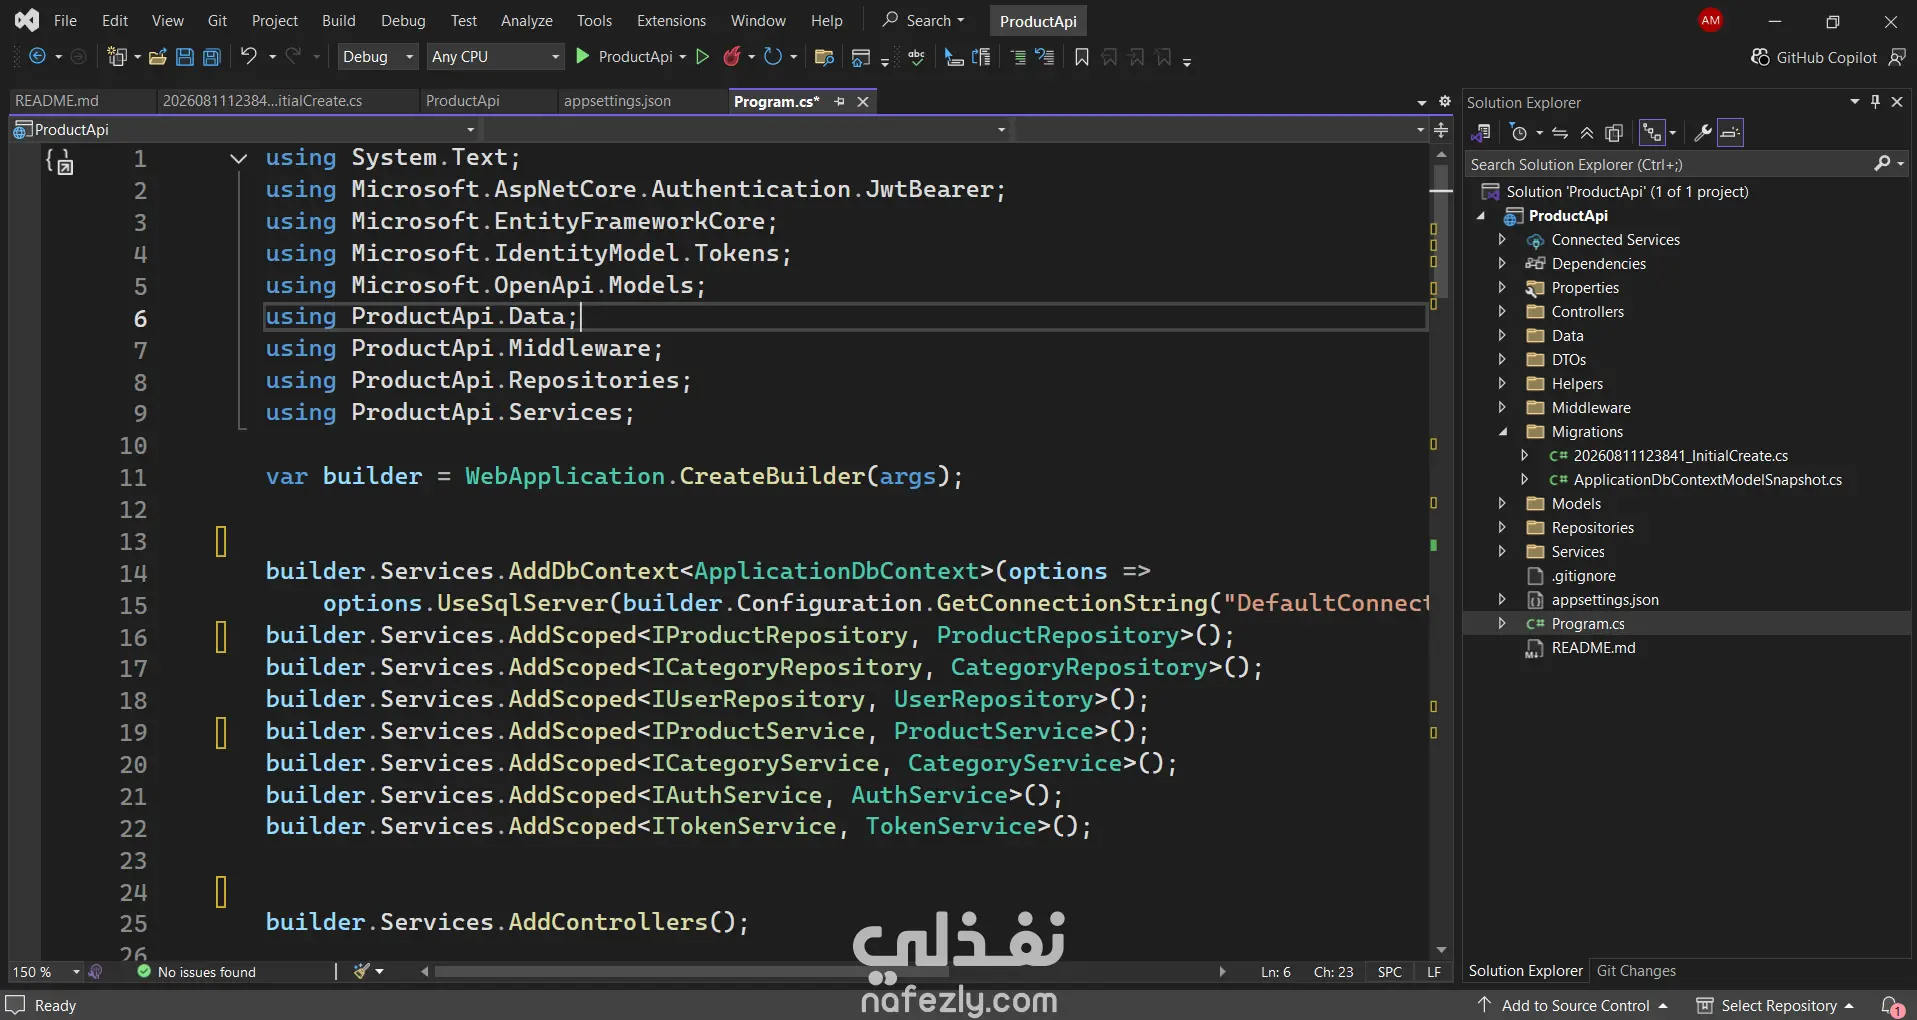Click the Save All icon
This screenshot has height=1020, width=1917.
coord(212,57)
